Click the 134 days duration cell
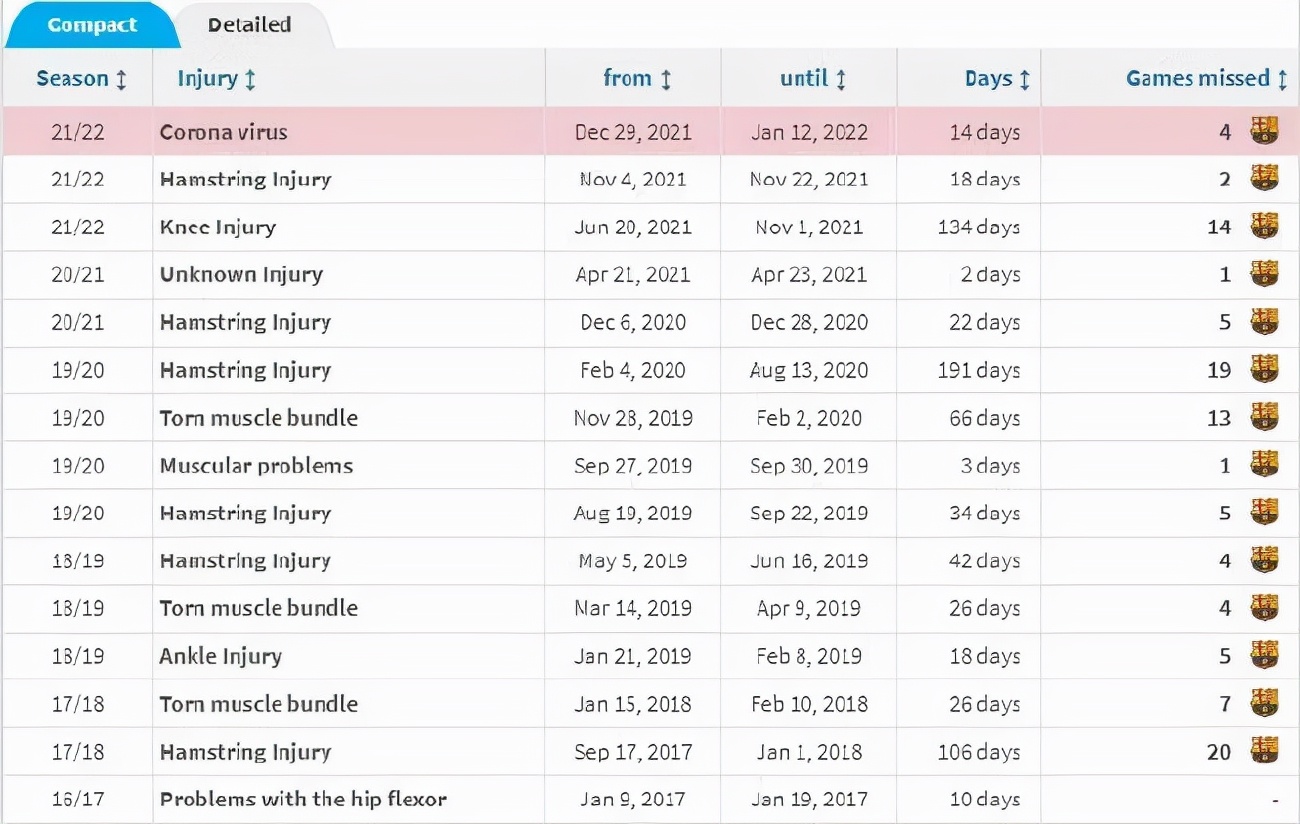 pyautogui.click(x=978, y=227)
